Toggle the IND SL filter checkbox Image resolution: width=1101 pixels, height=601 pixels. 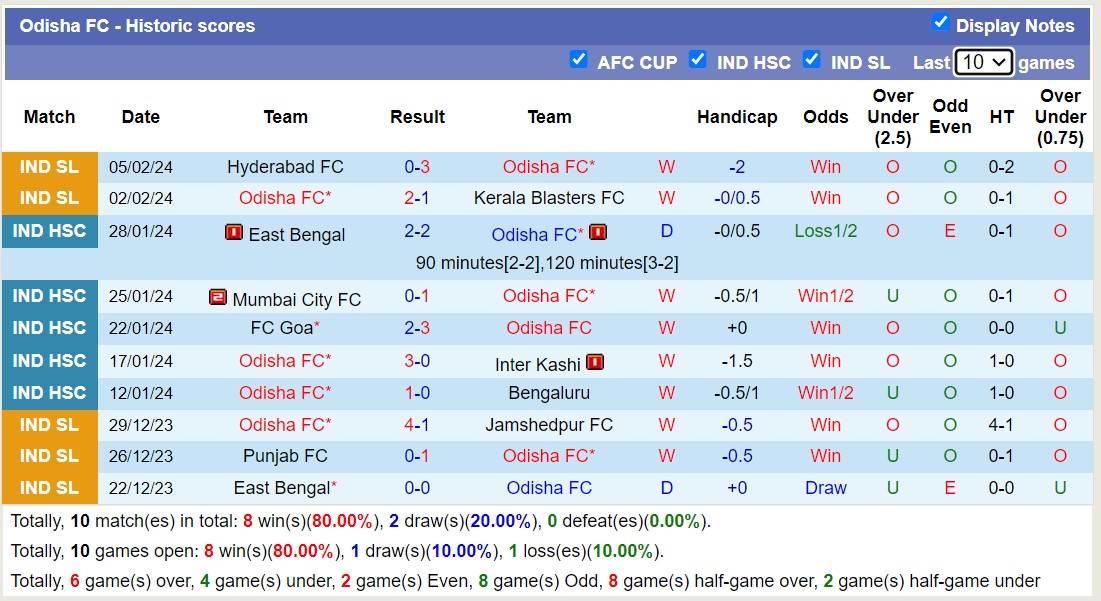tap(812, 60)
